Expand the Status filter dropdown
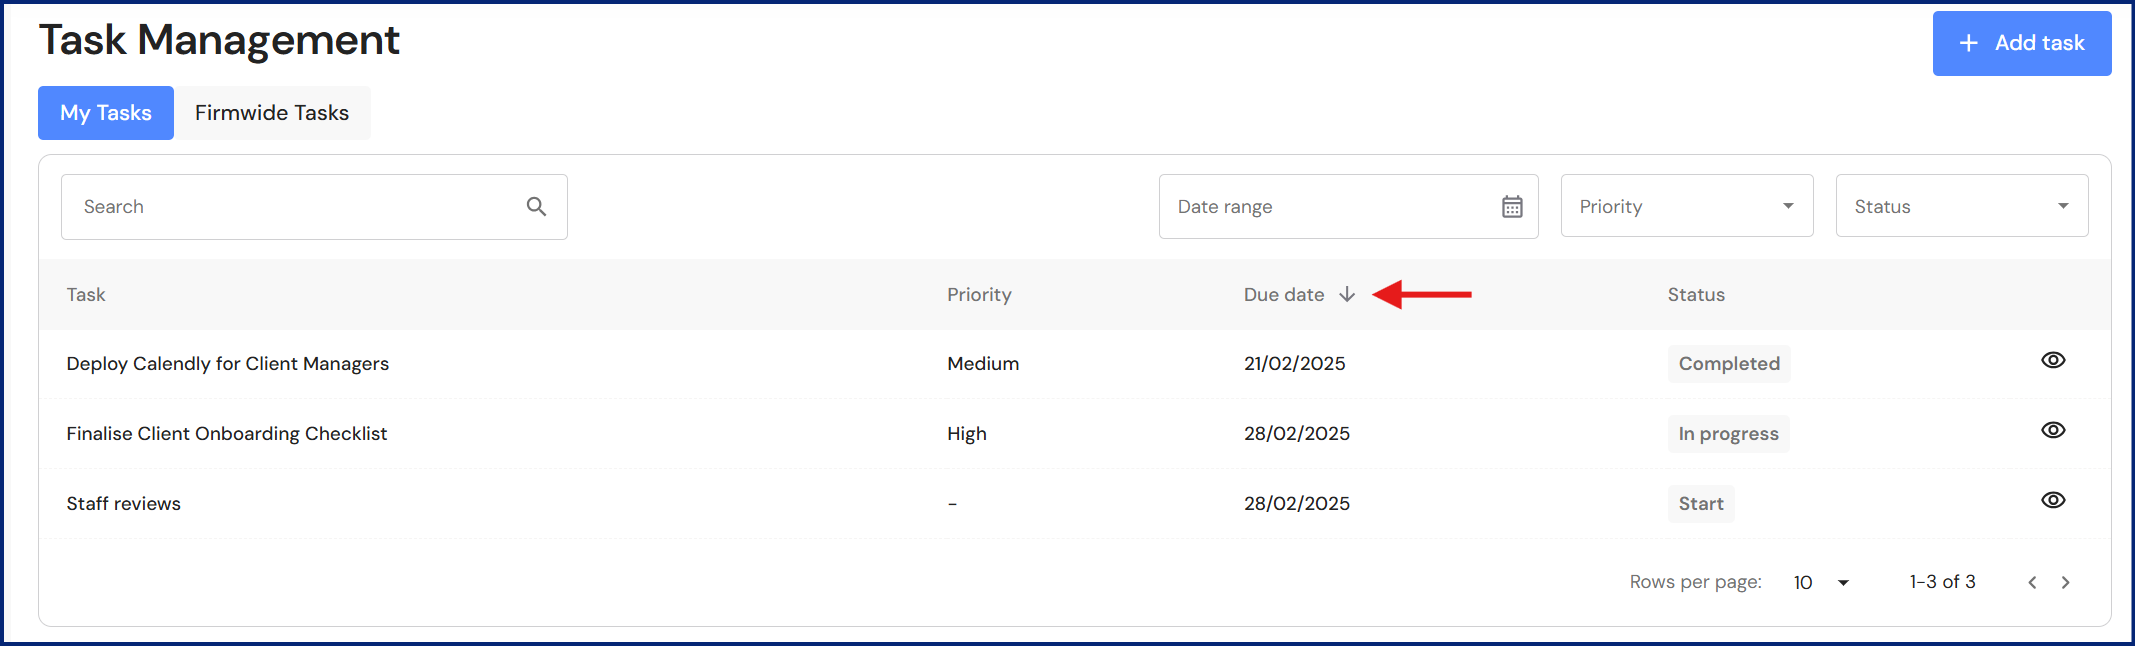The image size is (2135, 646). (x=1961, y=206)
